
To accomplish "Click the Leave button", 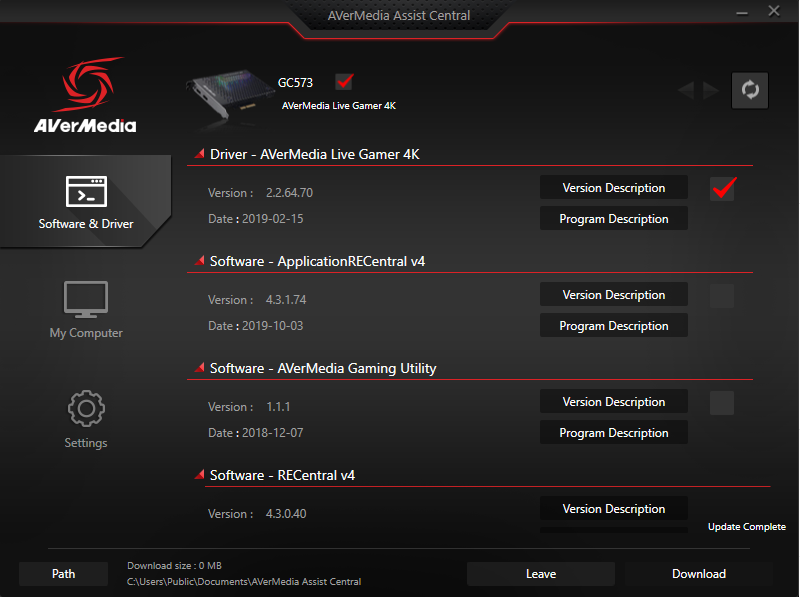I will [541, 574].
